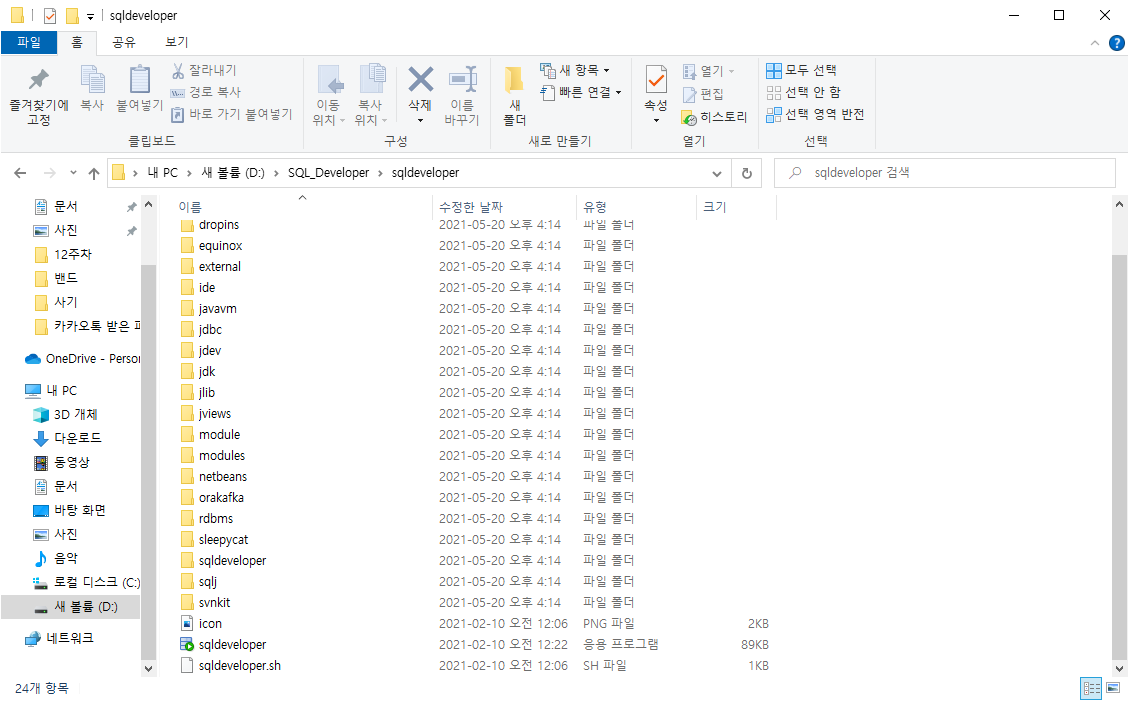Sort by the 이름 column header
The height and width of the screenshot is (701, 1129).
190,207
